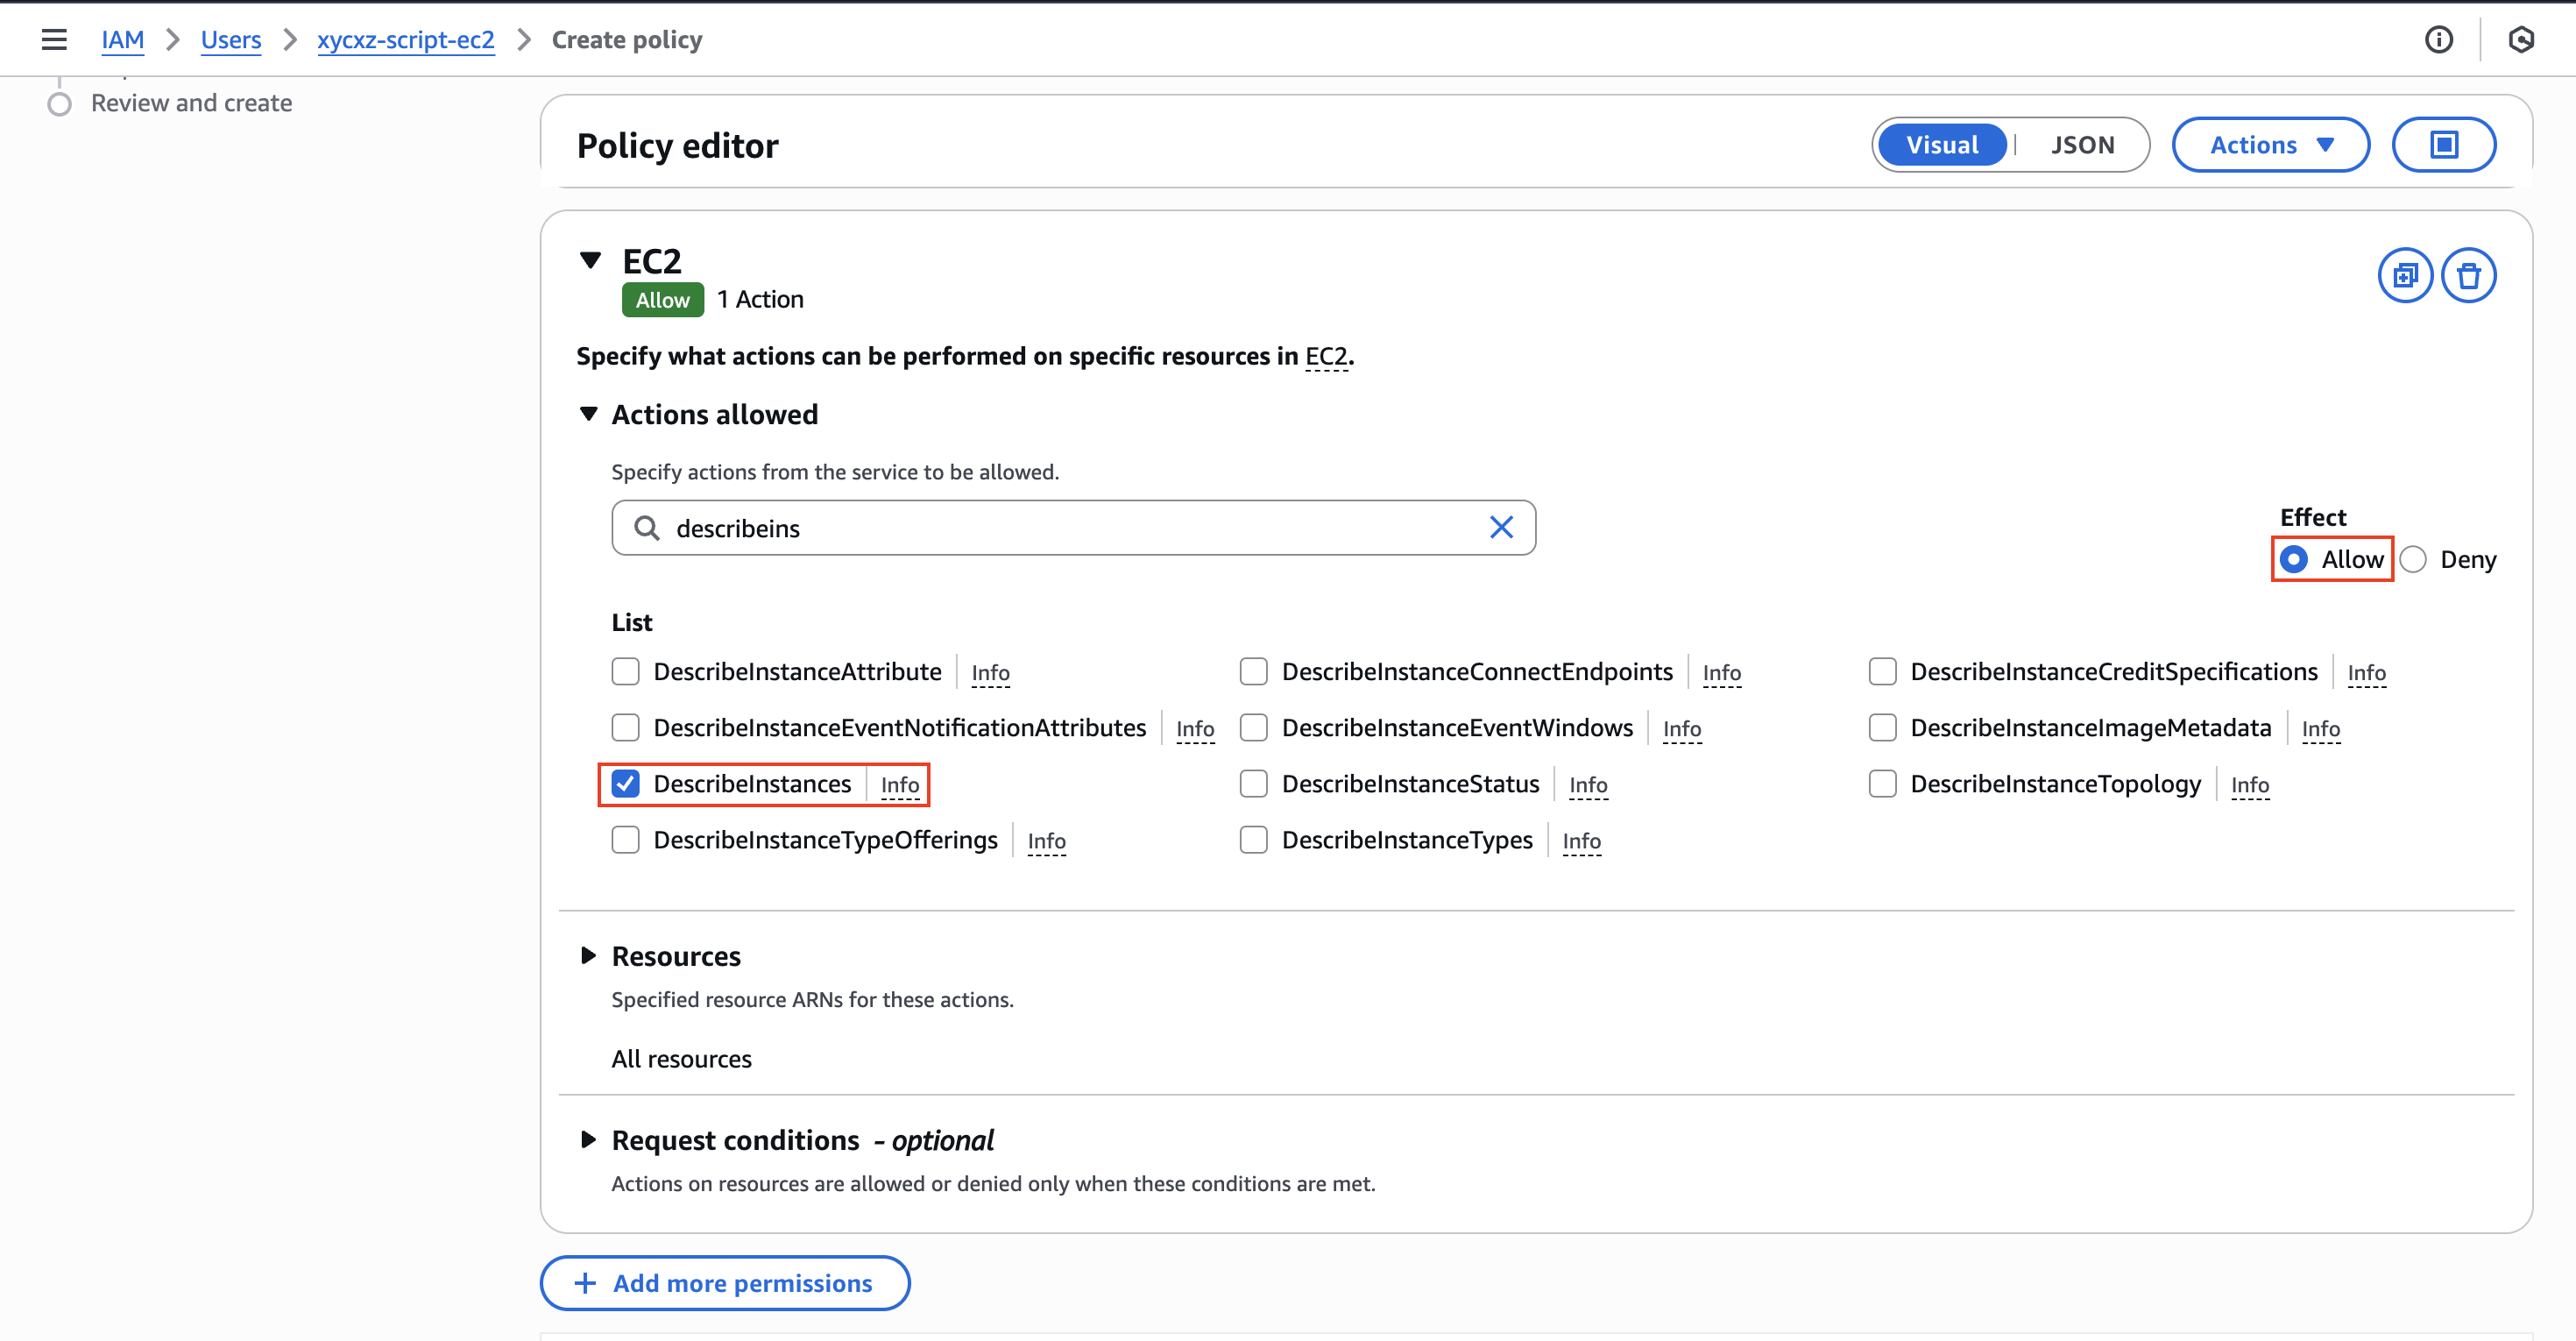Expand Request conditions section

coord(588,1139)
